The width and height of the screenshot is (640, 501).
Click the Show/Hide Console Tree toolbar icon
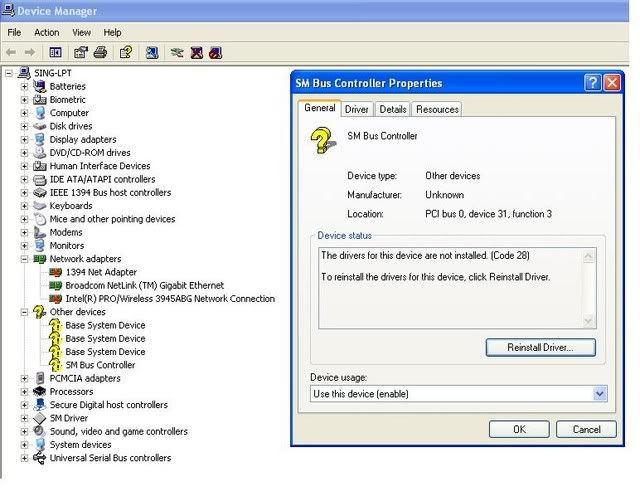click(56, 52)
